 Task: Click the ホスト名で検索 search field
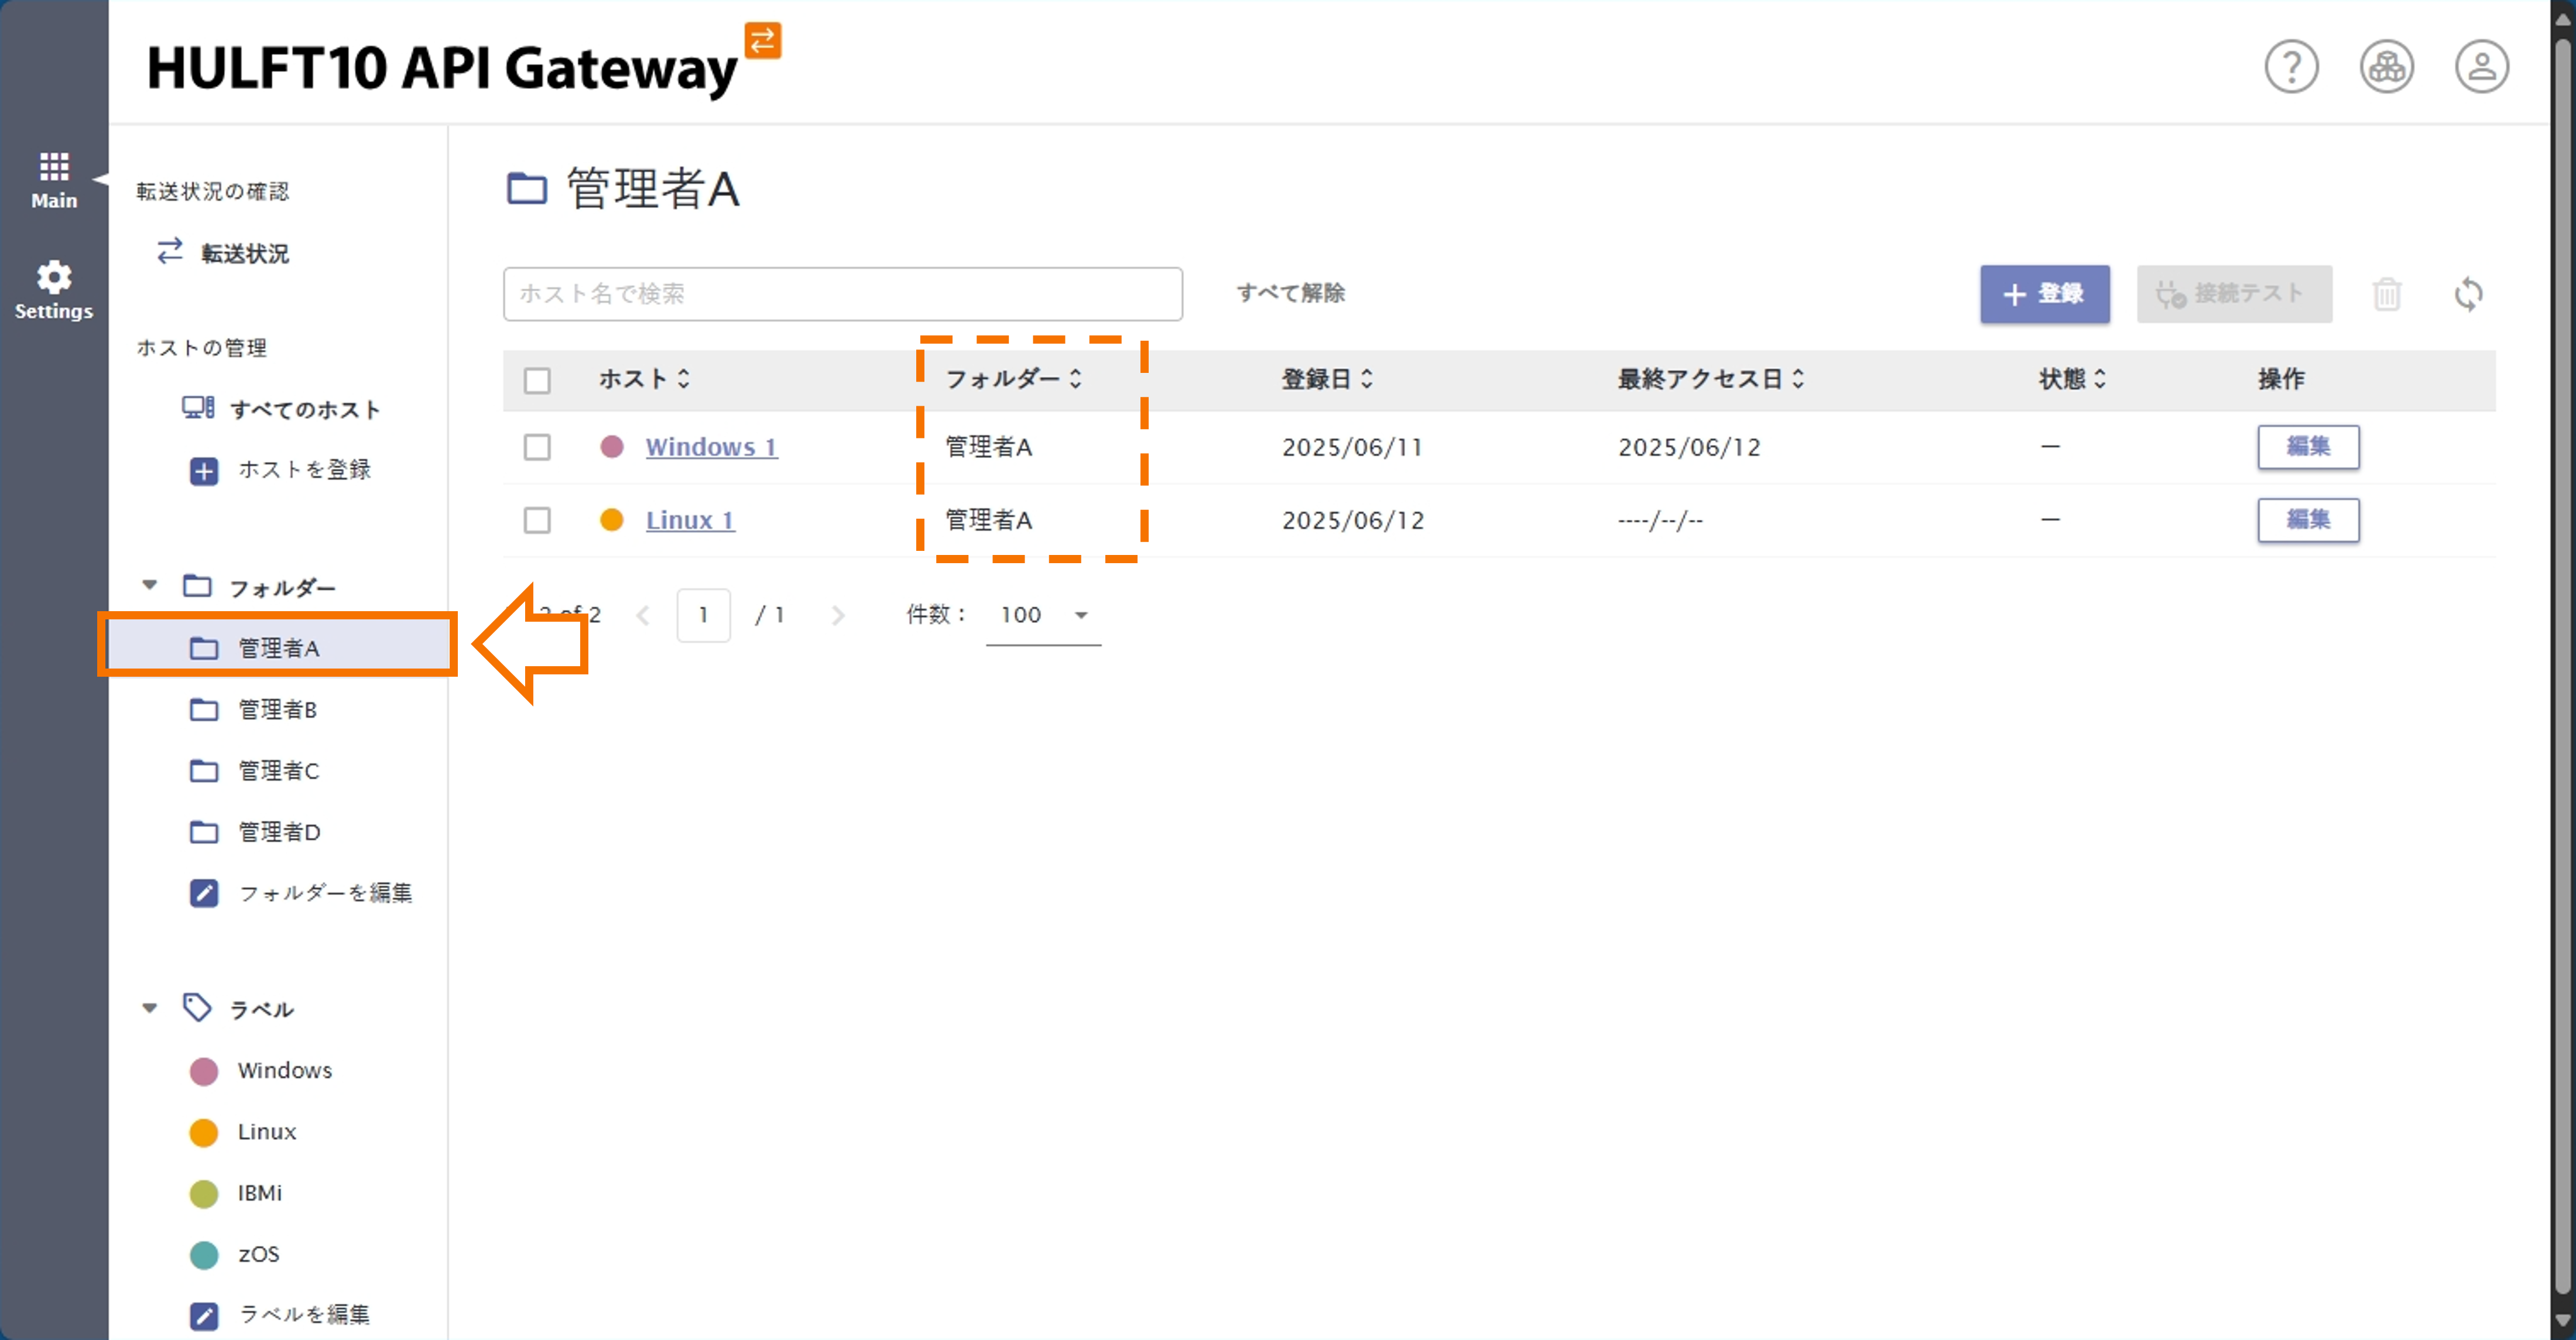point(842,294)
